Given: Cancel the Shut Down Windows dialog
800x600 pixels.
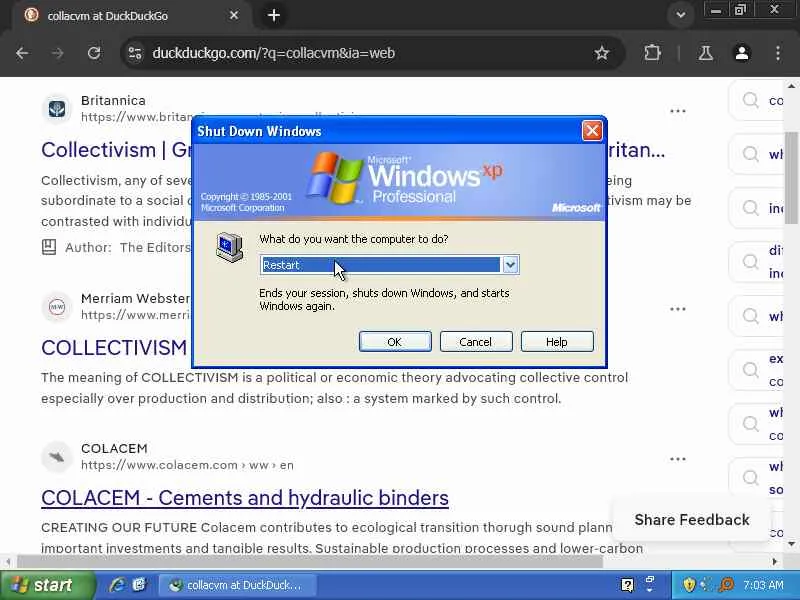Looking at the screenshot, I should pos(476,342).
